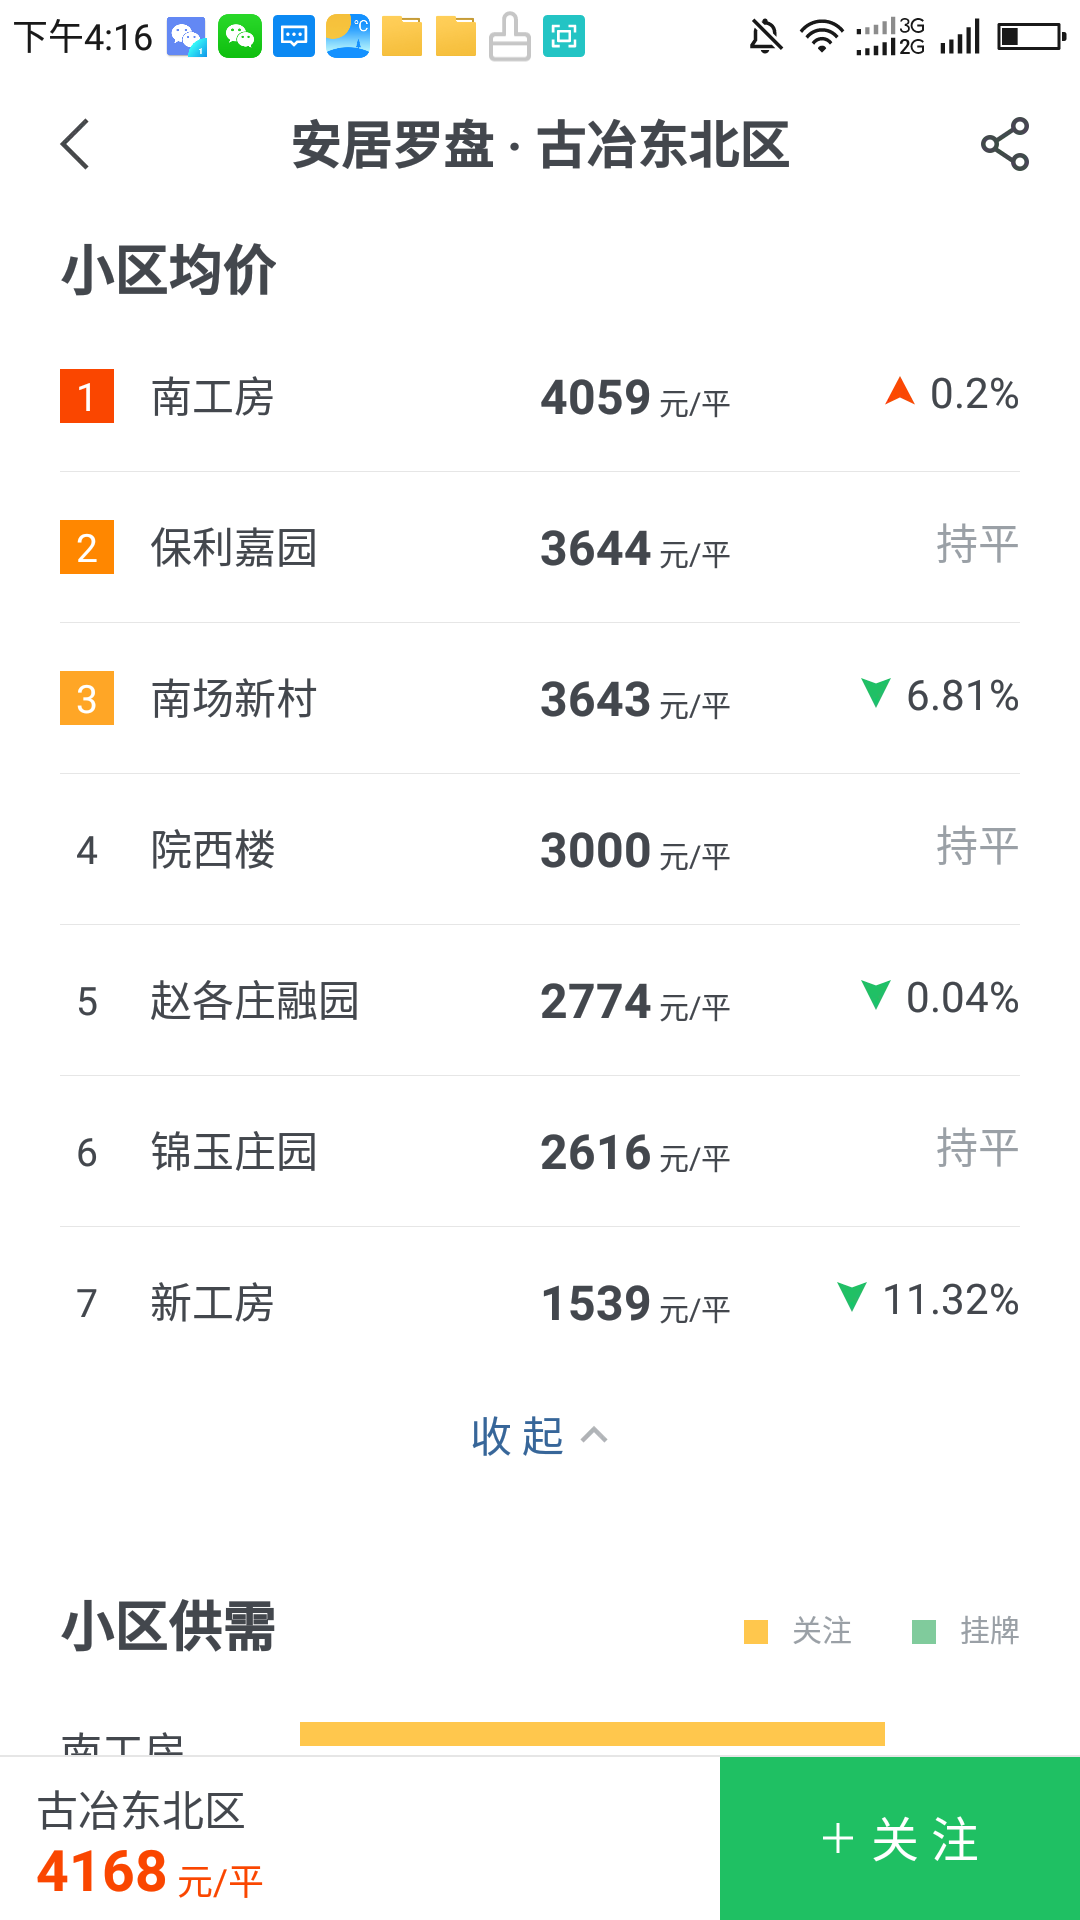Viewport: 1080px width, 1920px height.
Task: Tap the rank 3 yellow badge
Action: click(x=87, y=698)
